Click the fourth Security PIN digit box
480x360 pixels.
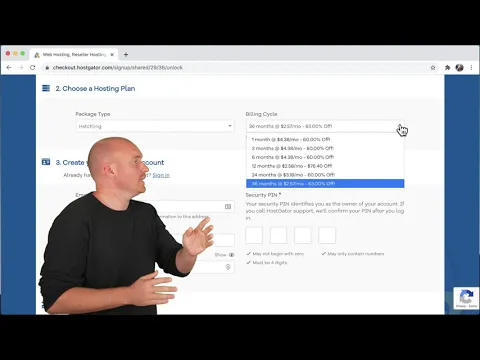point(327,235)
